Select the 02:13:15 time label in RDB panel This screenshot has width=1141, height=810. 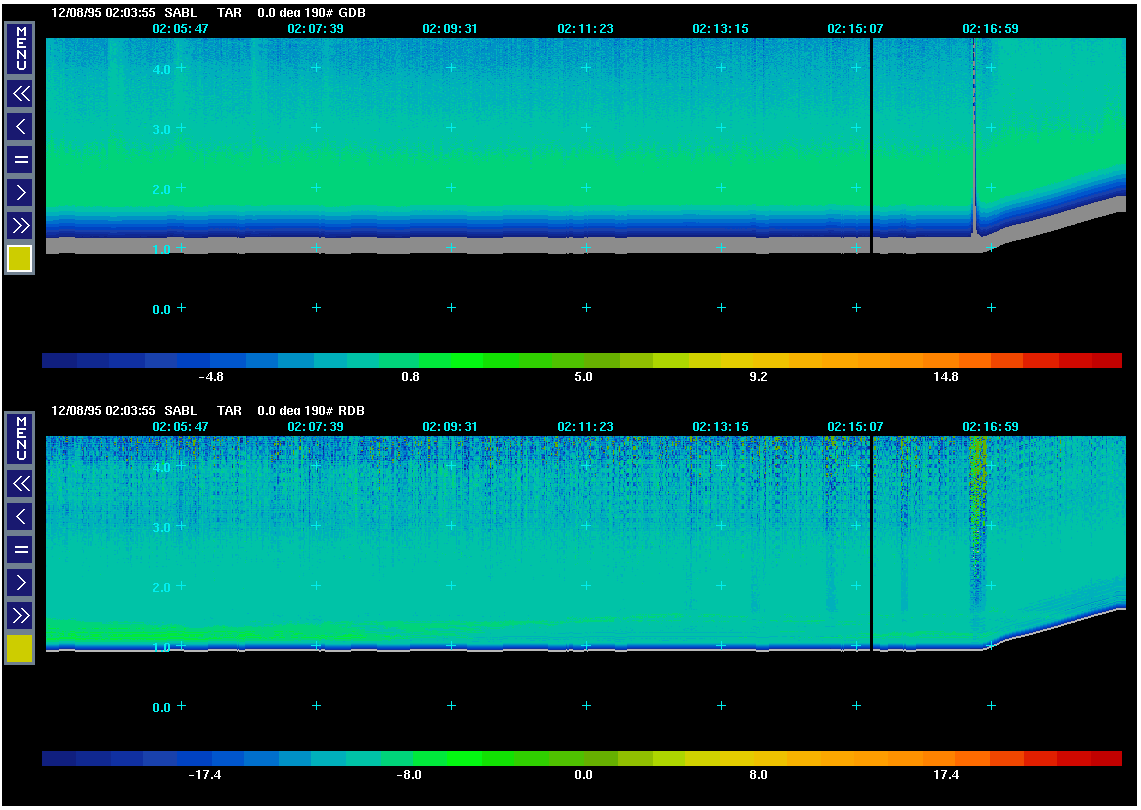tap(720, 427)
